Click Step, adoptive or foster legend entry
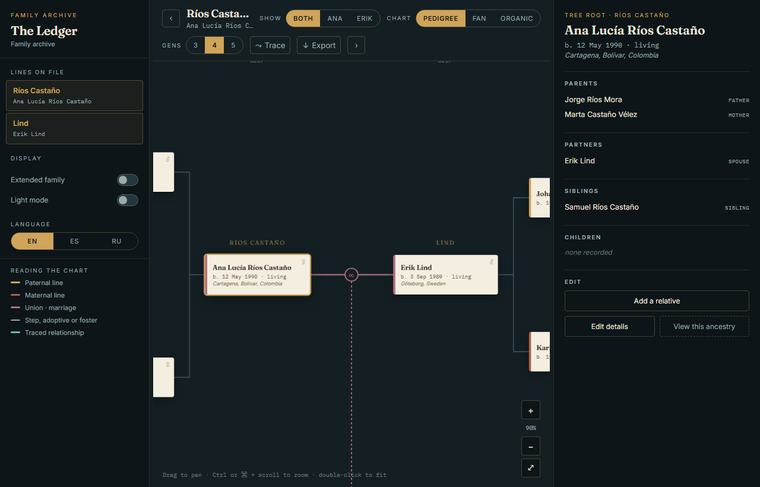760x487 pixels. tap(54, 320)
